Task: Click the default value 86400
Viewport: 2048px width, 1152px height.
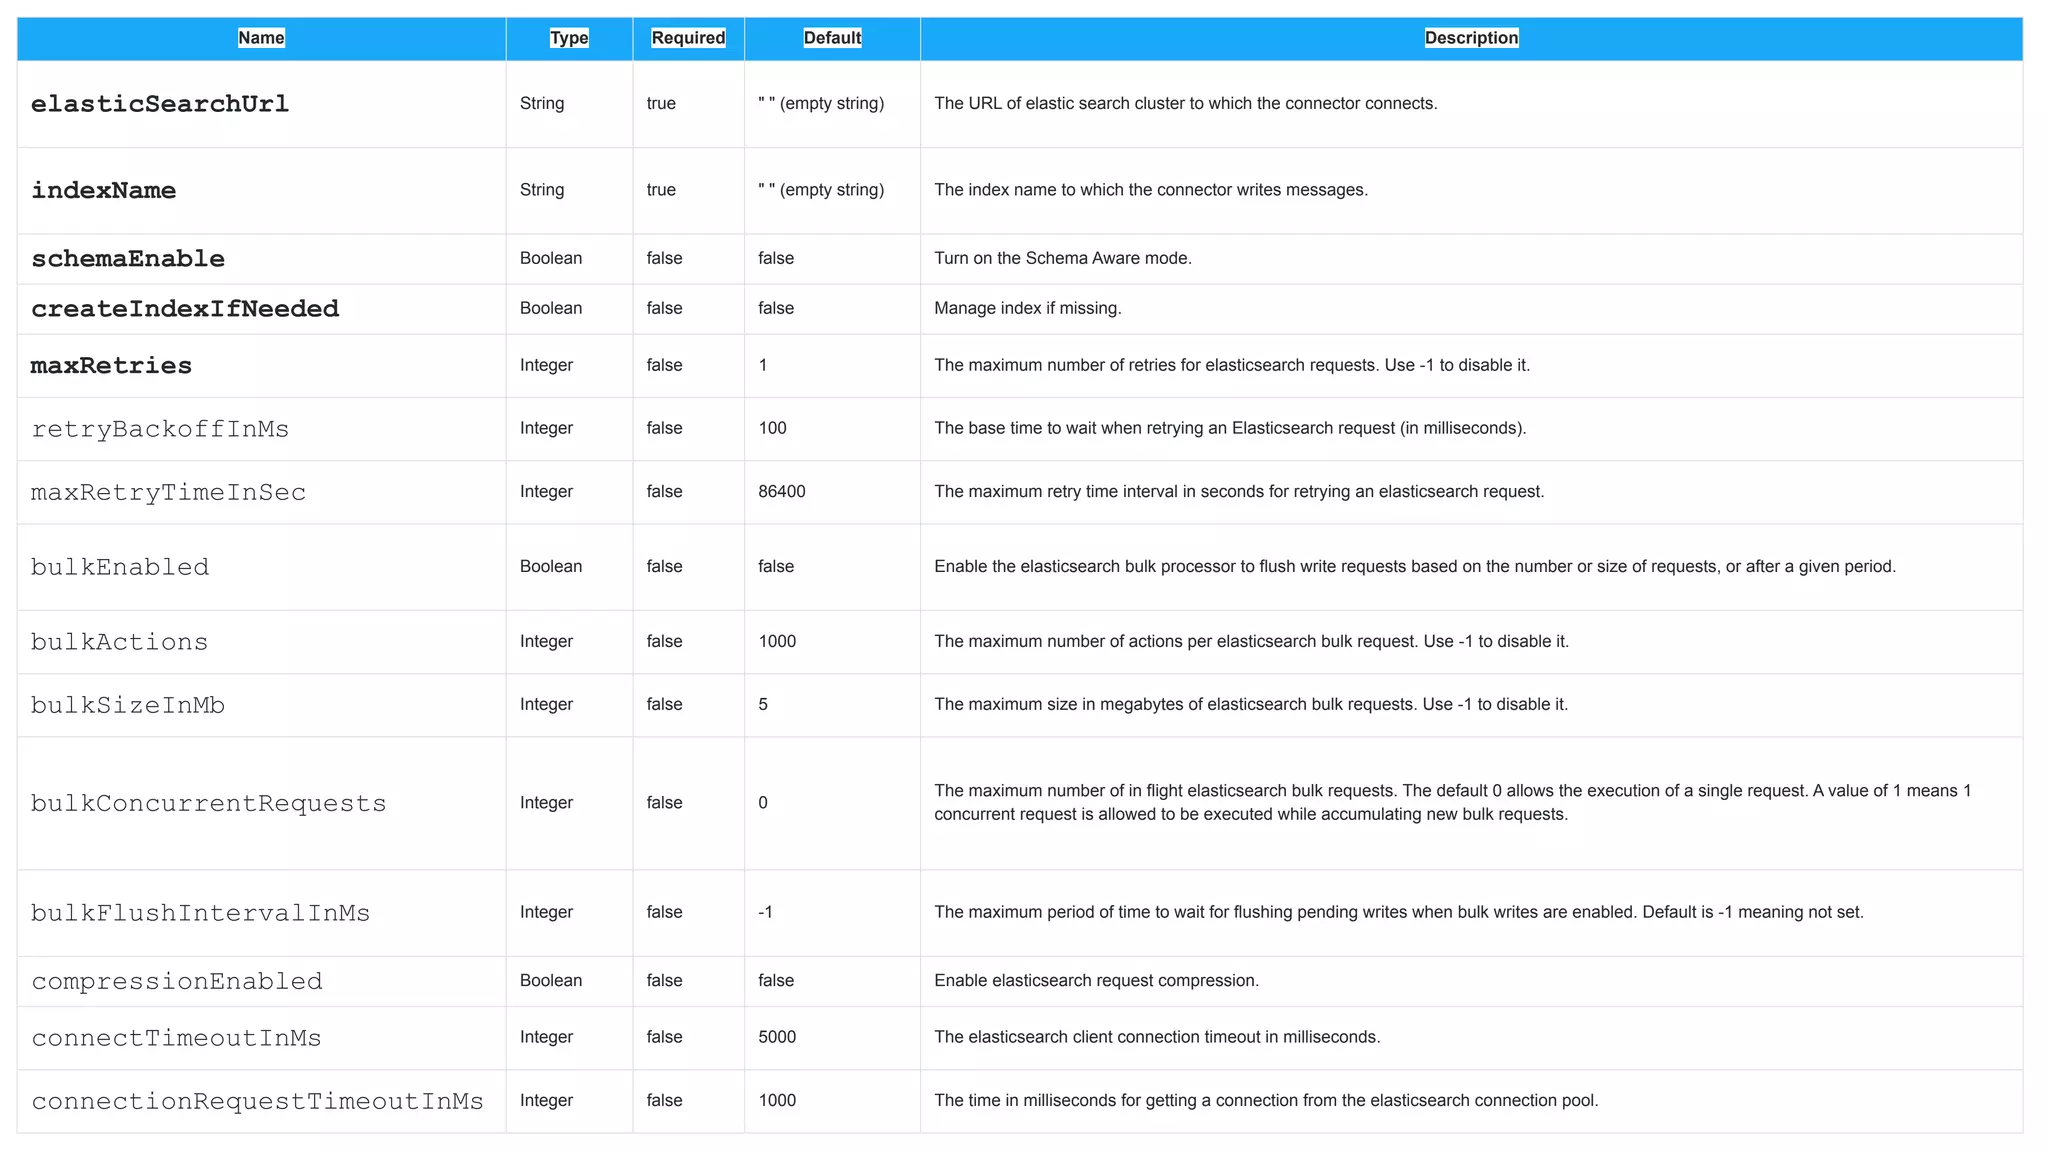Action: [x=782, y=492]
